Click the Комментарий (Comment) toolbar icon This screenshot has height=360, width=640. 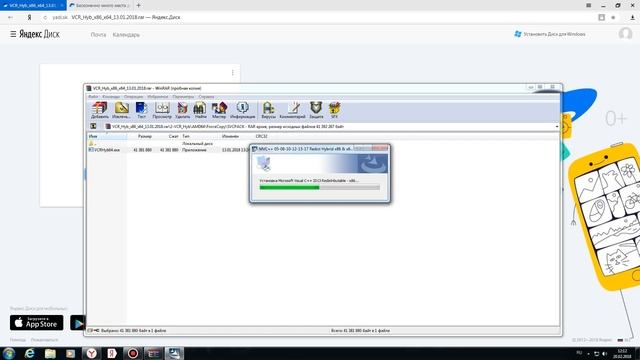(x=292, y=110)
